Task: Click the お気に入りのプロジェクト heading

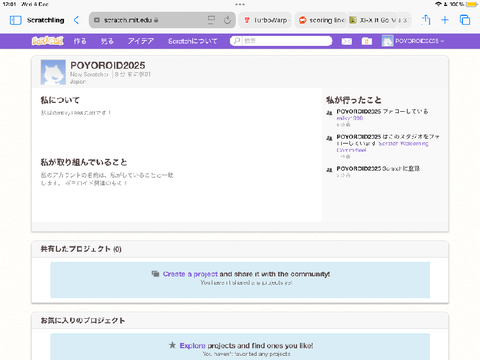Action: [83, 320]
